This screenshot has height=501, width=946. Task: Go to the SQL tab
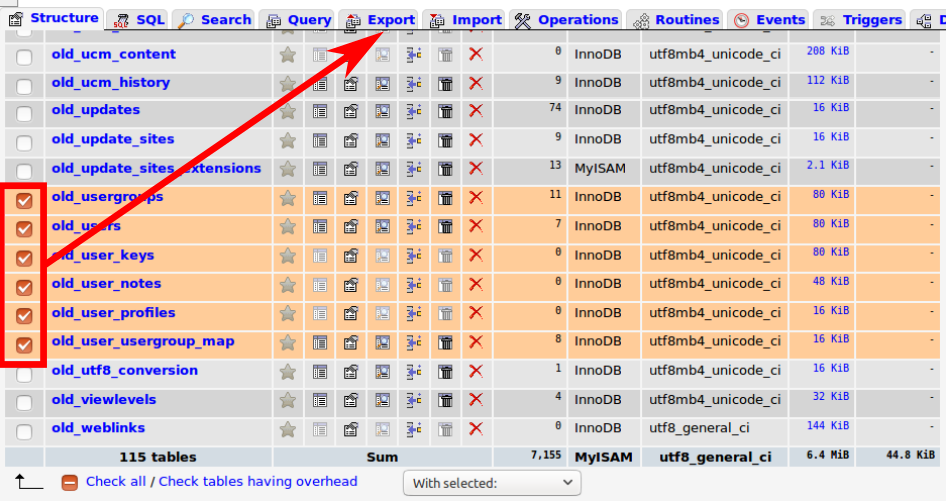click(x=139, y=20)
